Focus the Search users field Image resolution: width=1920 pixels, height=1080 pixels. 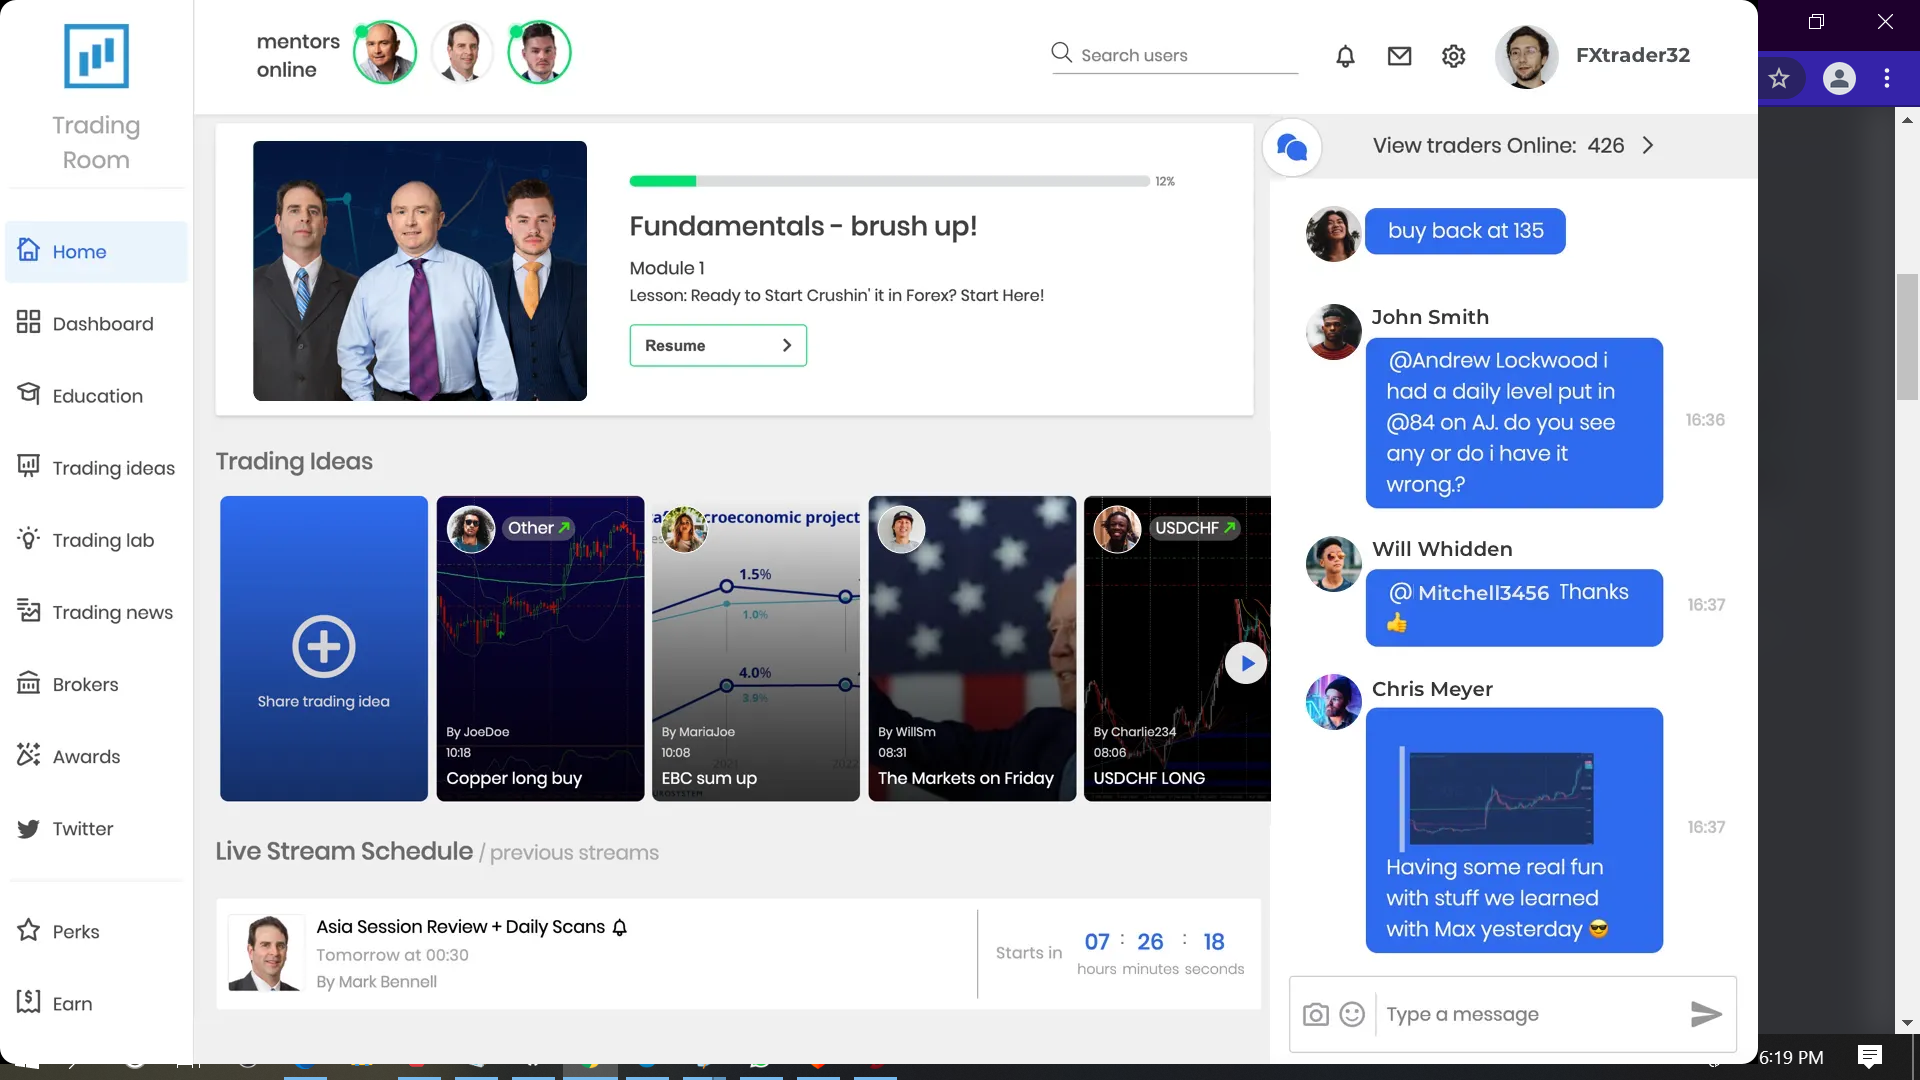(1175, 55)
